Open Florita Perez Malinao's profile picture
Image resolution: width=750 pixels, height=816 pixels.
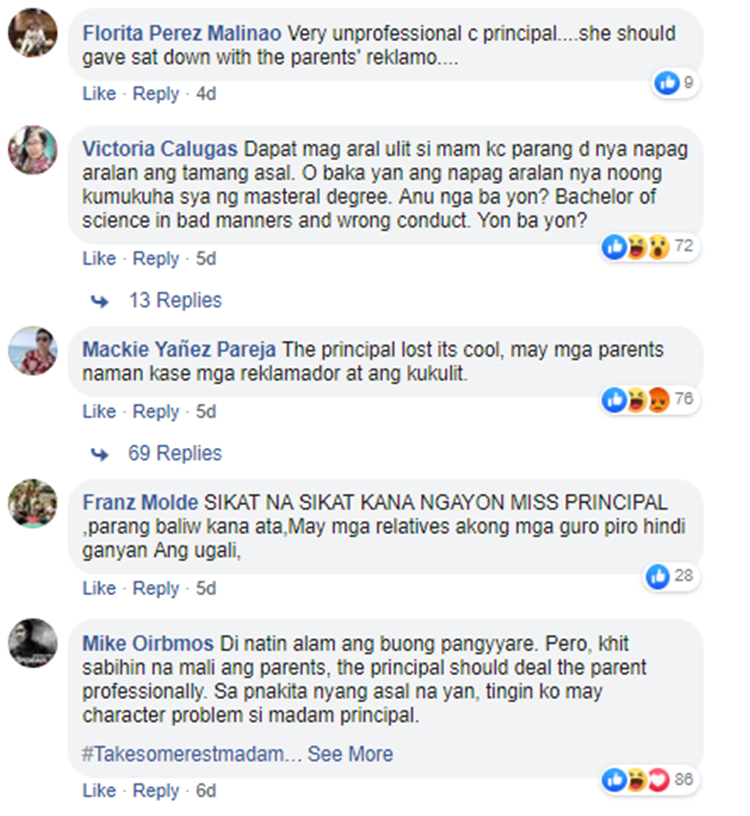[x=33, y=32]
